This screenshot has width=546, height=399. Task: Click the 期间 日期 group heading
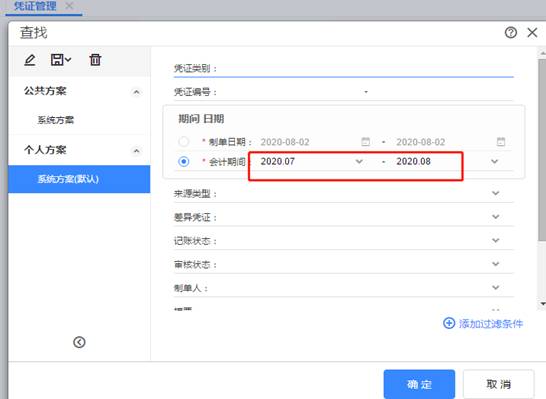coord(201,119)
